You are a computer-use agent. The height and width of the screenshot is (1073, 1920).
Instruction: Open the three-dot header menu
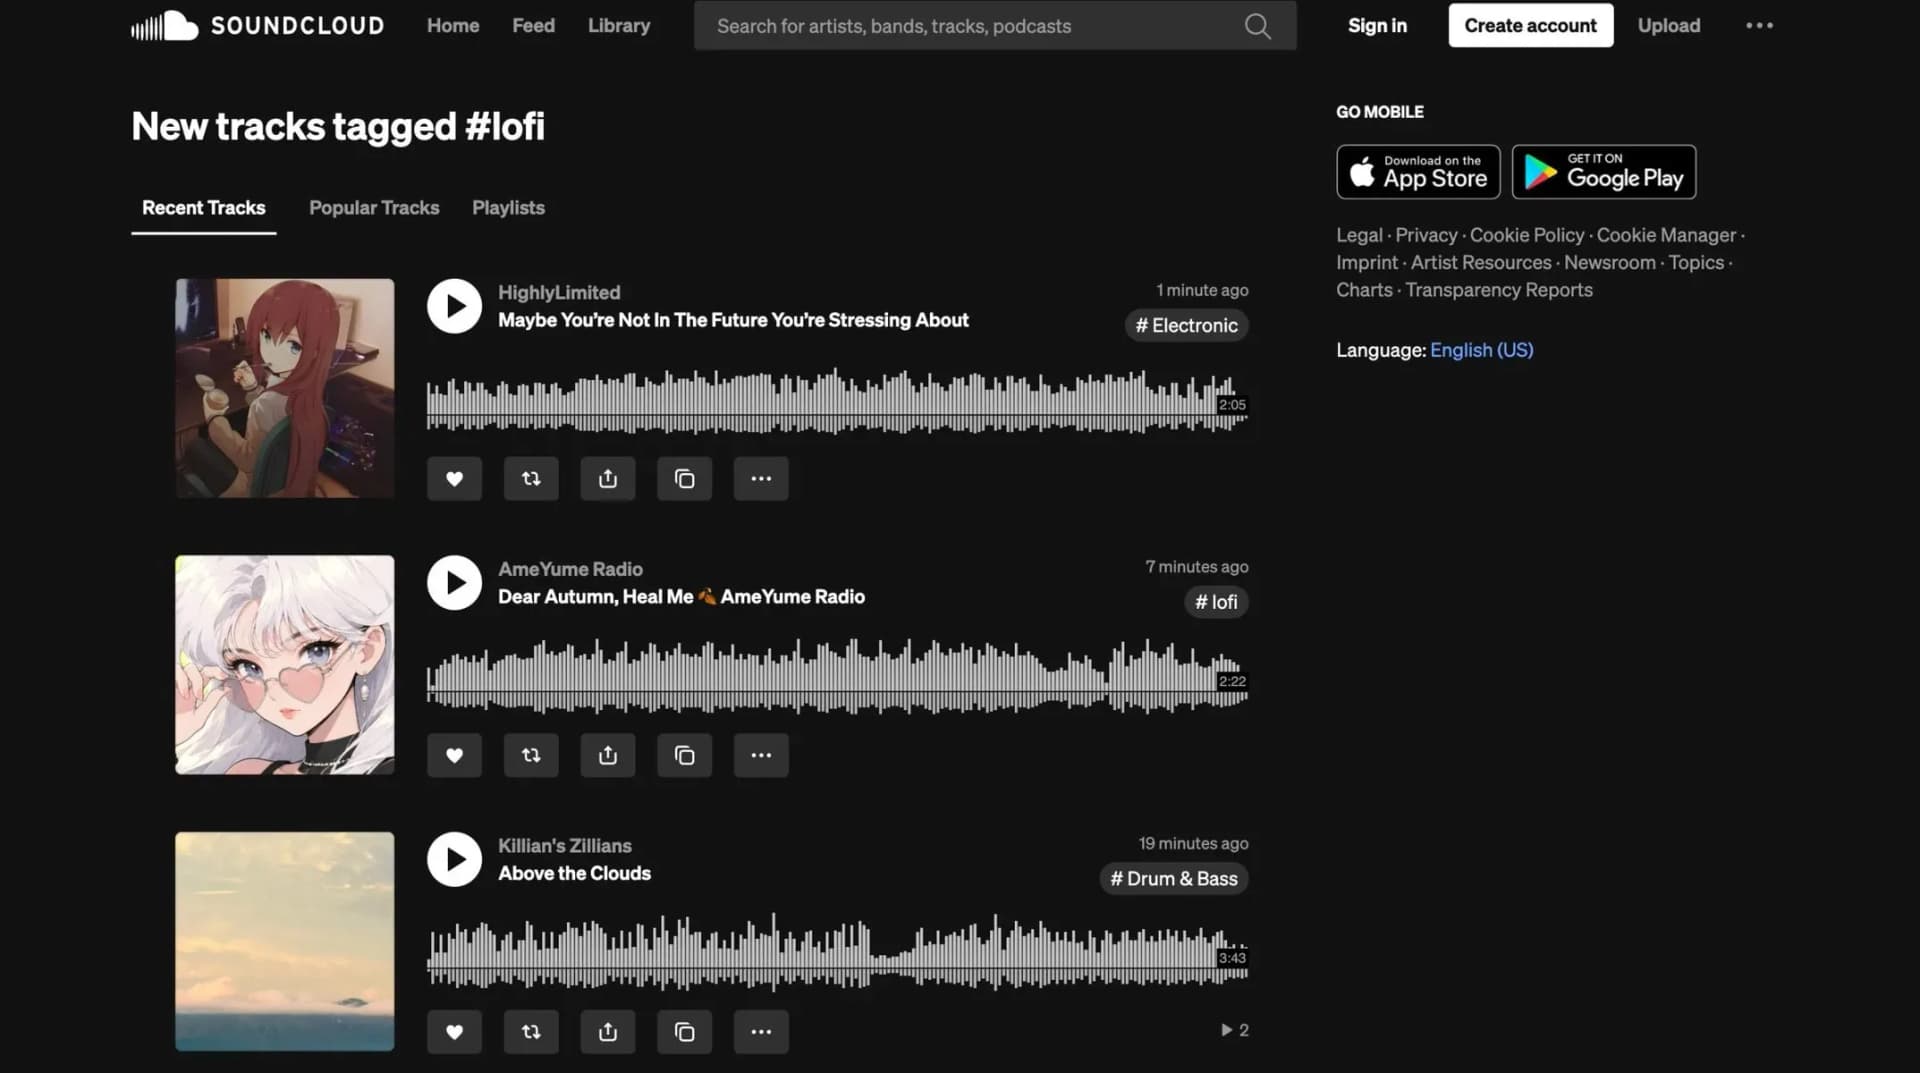(x=1759, y=26)
